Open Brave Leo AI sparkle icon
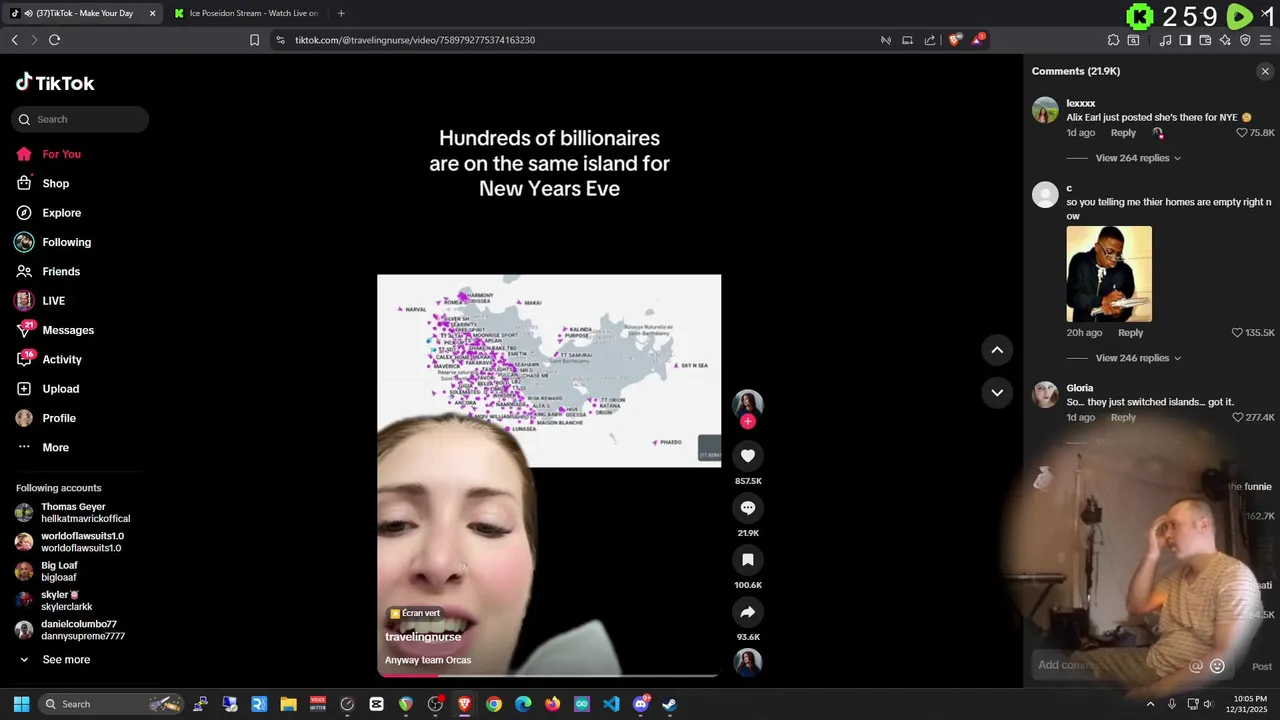Screen dimensions: 1280x720 pos(1225,40)
